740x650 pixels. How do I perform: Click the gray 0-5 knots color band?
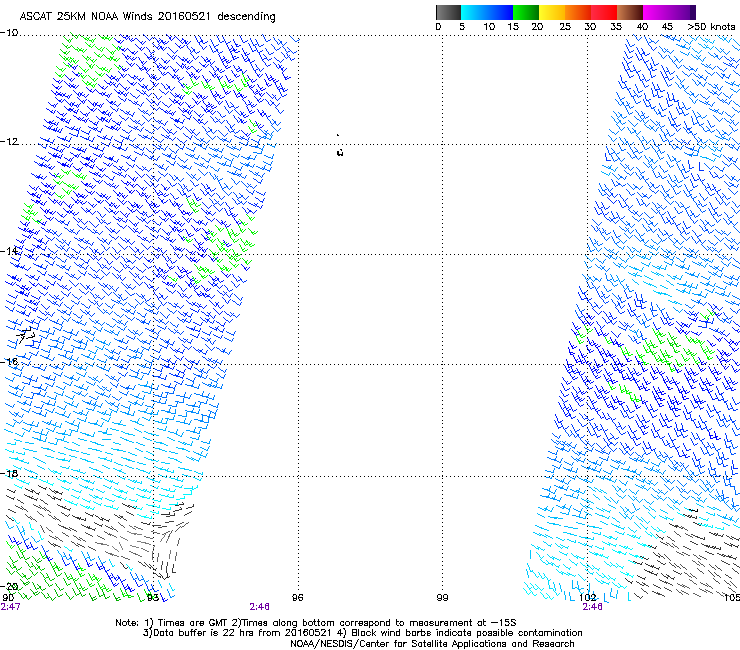tap(448, 12)
